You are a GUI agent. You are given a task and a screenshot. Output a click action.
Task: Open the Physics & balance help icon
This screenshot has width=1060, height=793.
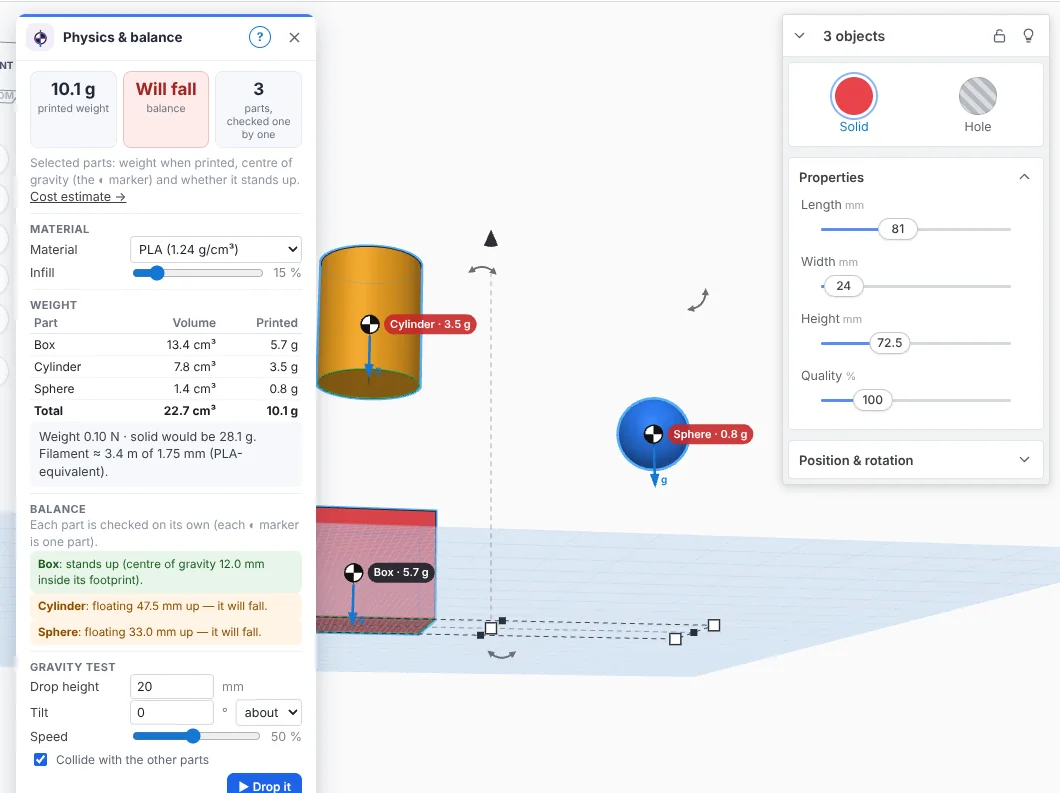click(x=260, y=37)
